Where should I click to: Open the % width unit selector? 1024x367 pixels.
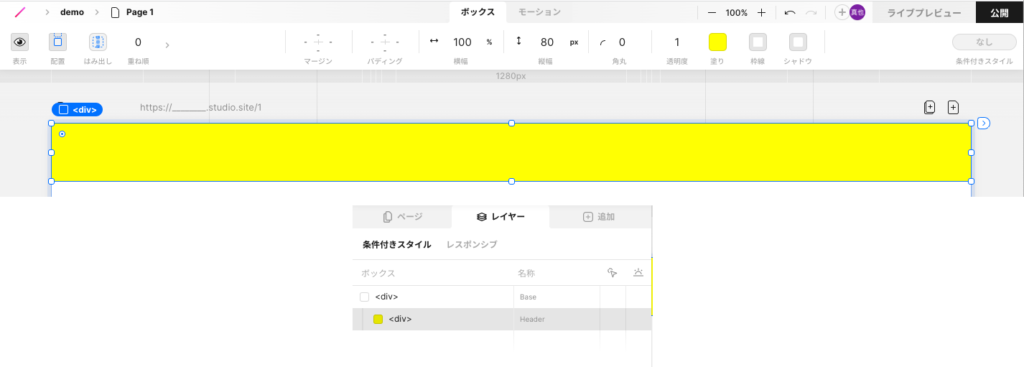click(x=489, y=42)
